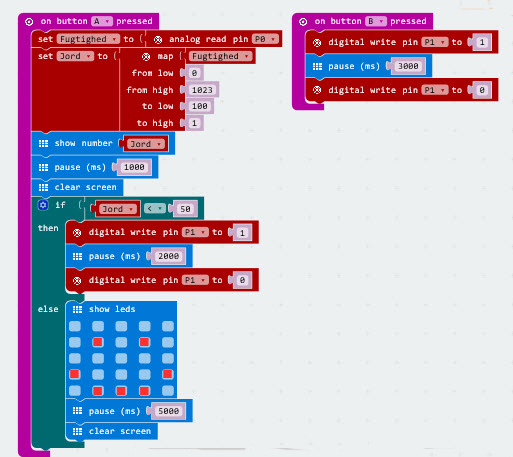
Task: Toggle the lit LED in second row, second column
Action: pyautogui.click(x=98, y=342)
